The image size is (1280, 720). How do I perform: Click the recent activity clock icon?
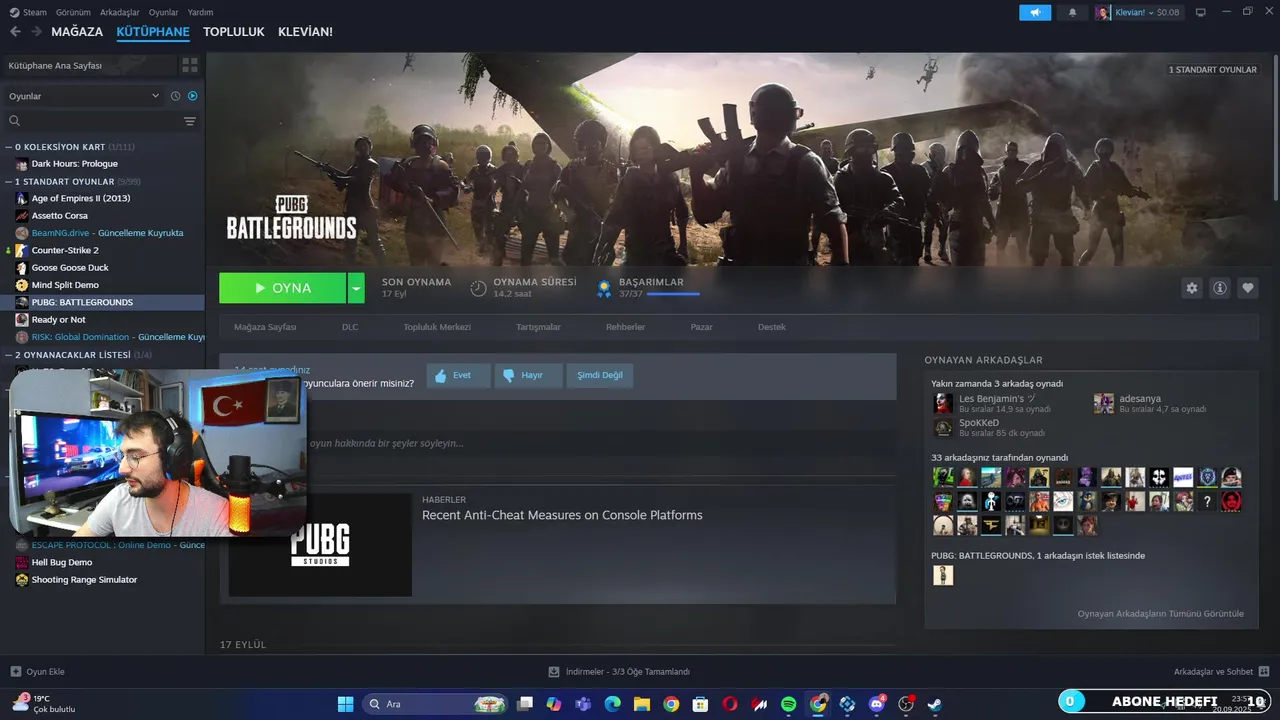point(175,96)
